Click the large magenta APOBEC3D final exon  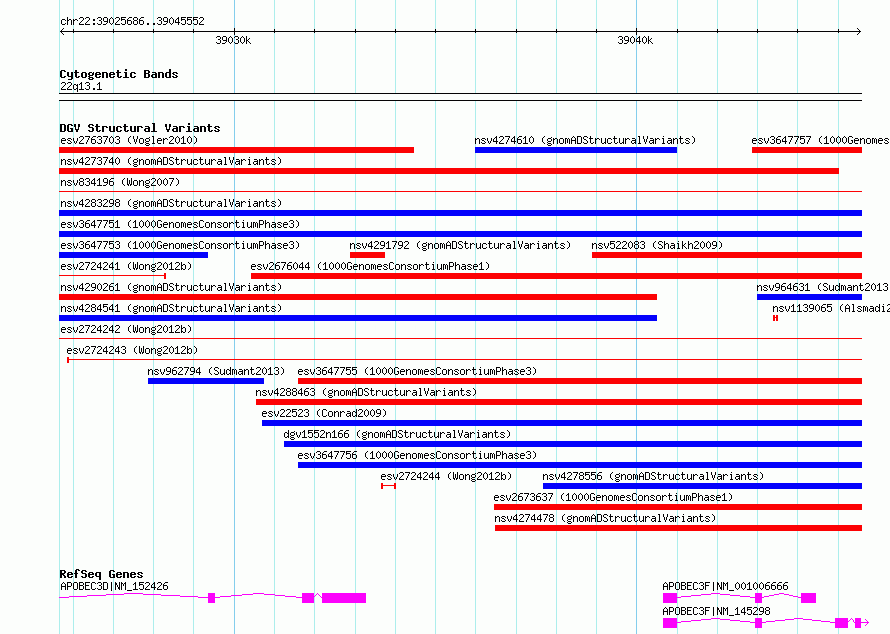pos(344,598)
